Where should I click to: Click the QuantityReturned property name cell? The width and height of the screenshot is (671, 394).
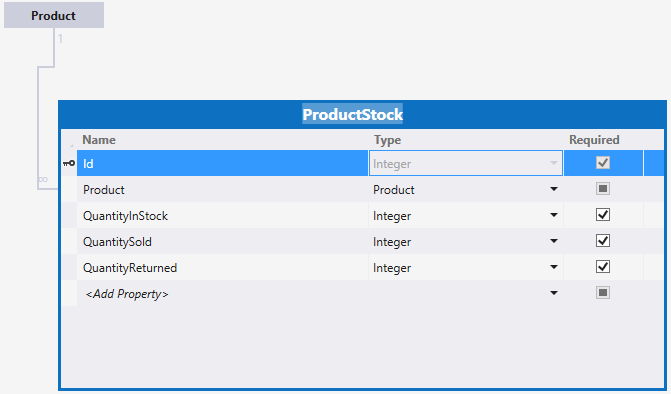coord(223,267)
